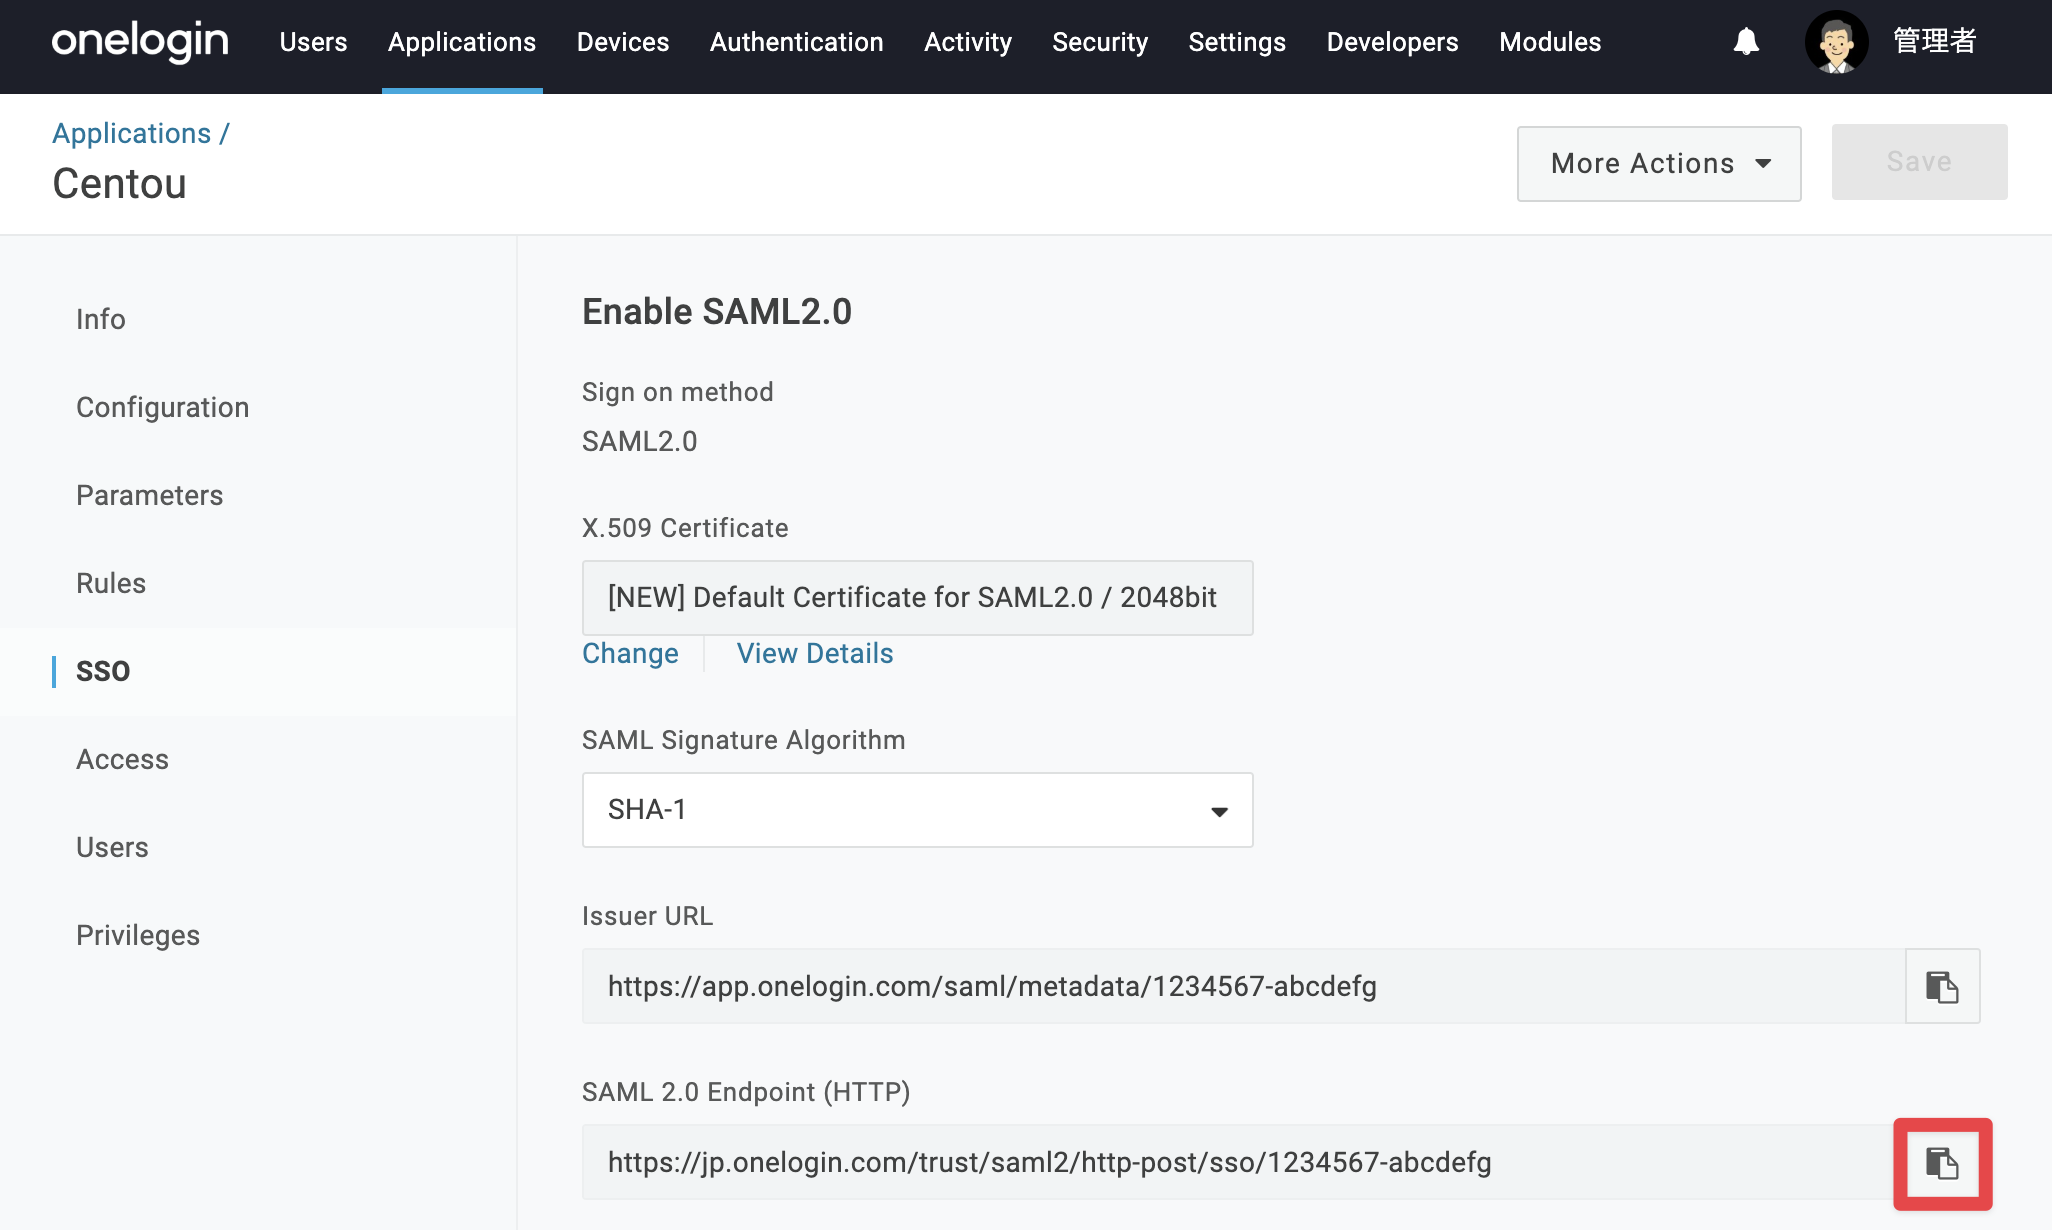Open the Security top menu

pyautogui.click(x=1100, y=42)
